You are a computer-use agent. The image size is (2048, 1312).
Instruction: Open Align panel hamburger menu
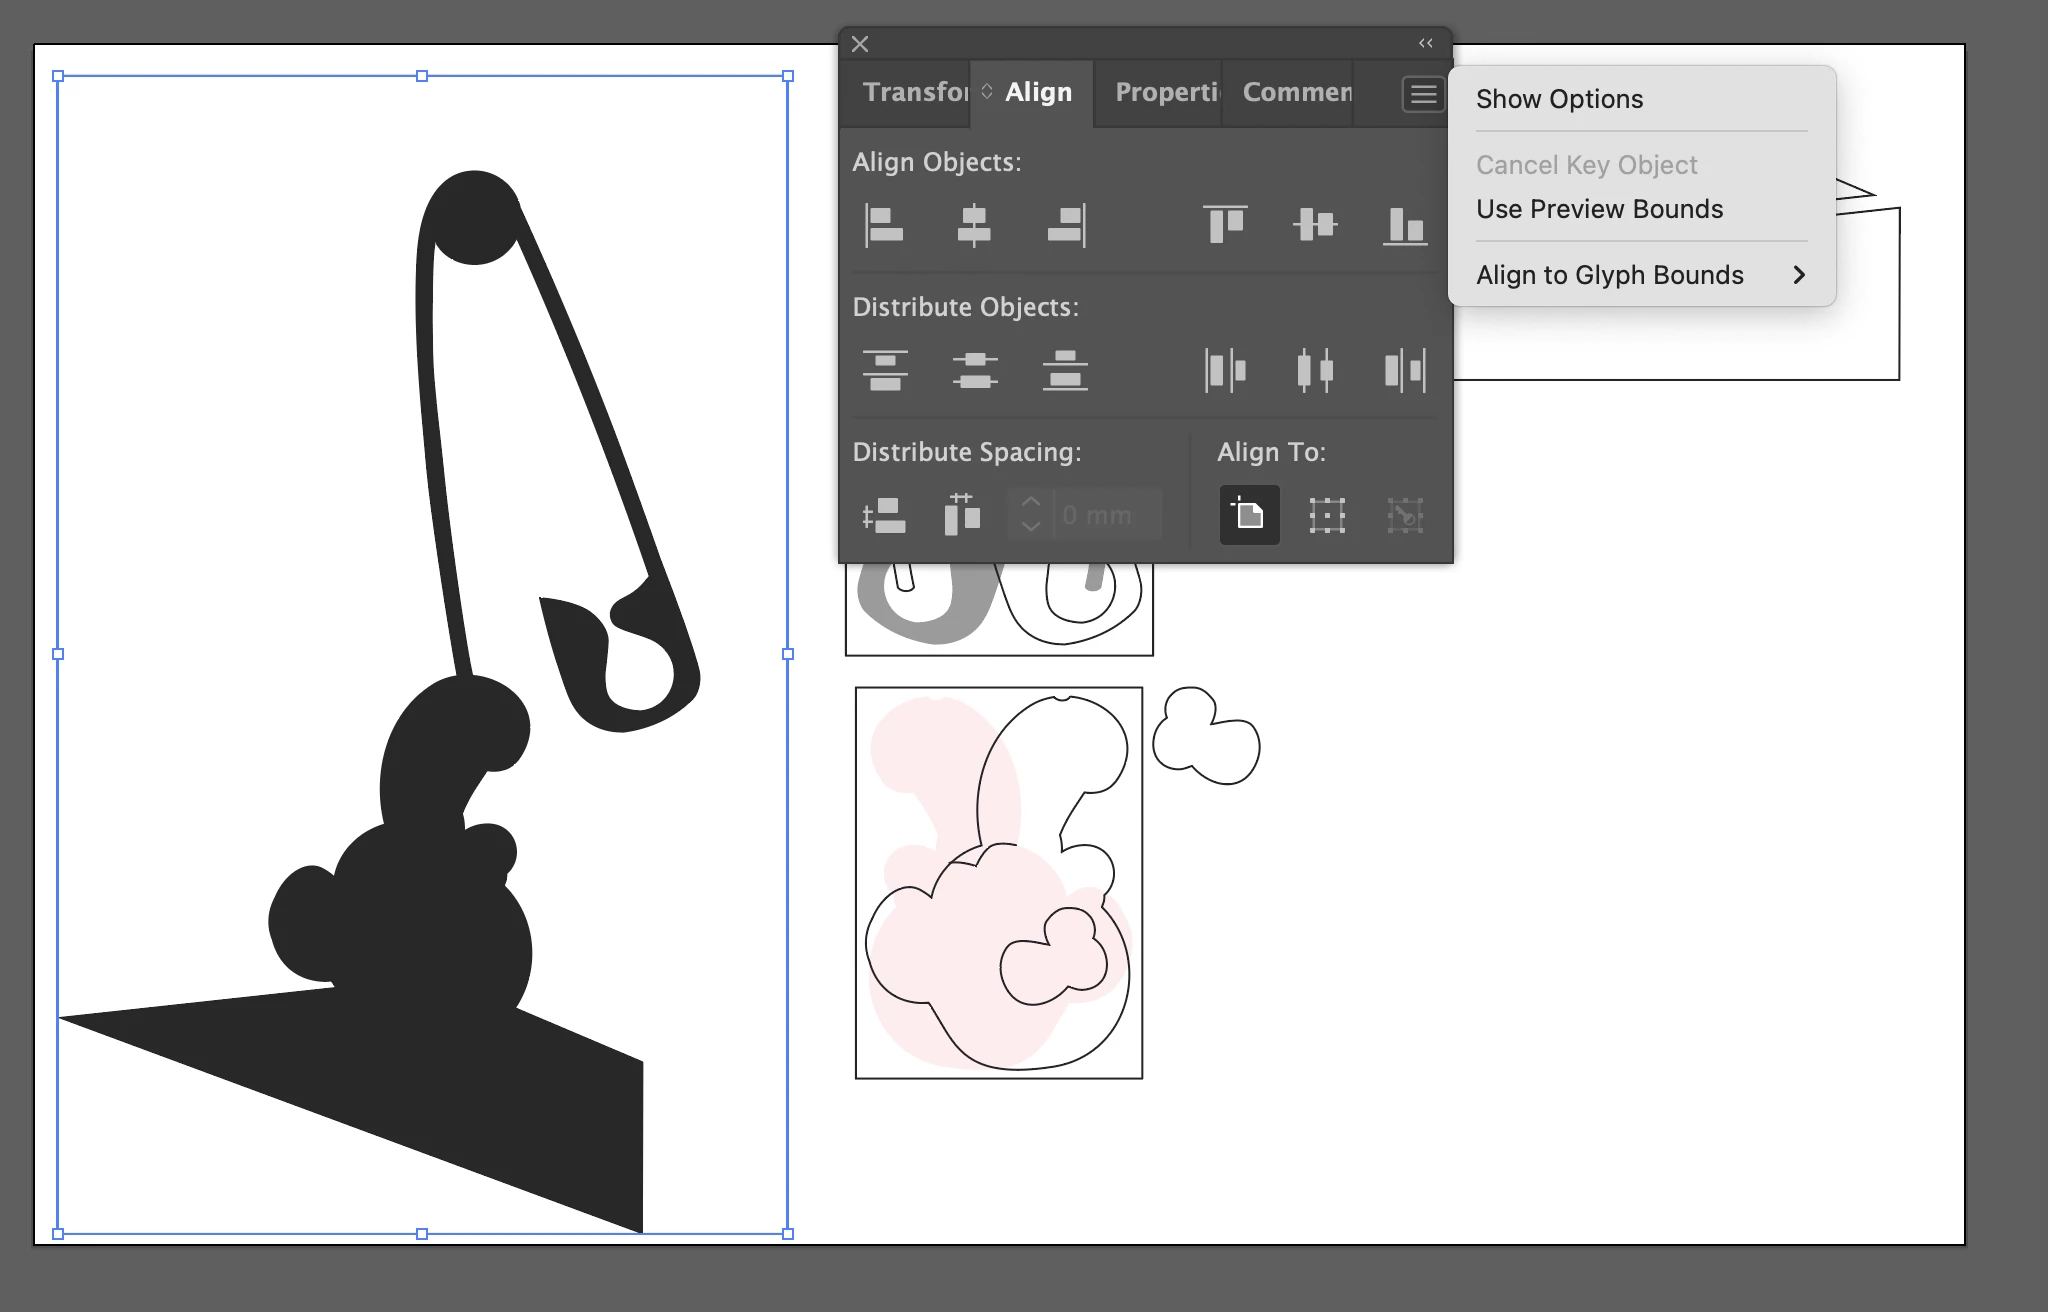[x=1423, y=95]
